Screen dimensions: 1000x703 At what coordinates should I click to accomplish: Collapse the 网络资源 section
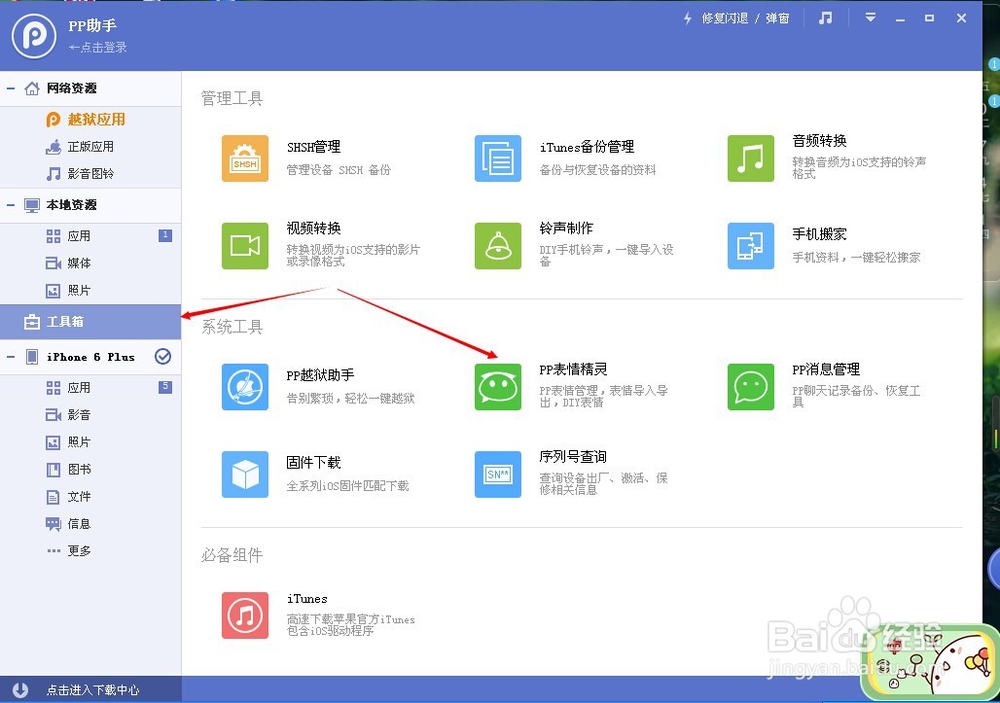tap(11, 88)
